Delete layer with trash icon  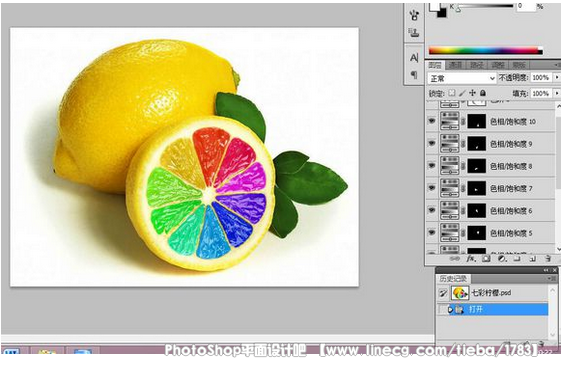(x=548, y=259)
